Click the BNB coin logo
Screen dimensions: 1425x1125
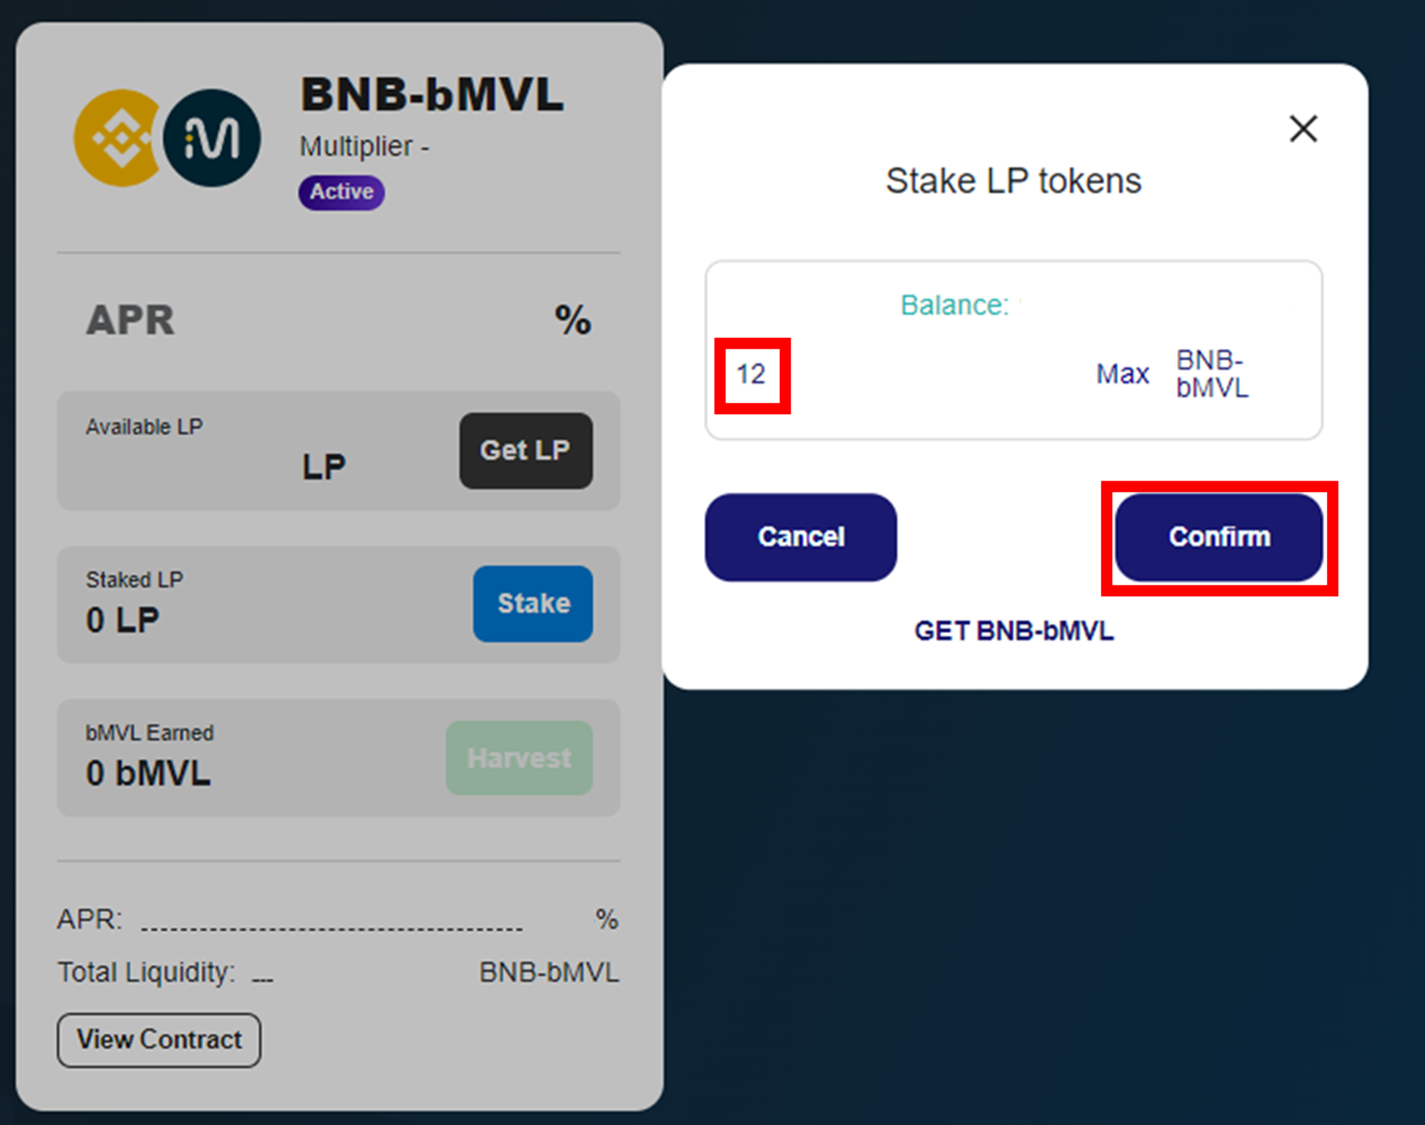(116, 138)
